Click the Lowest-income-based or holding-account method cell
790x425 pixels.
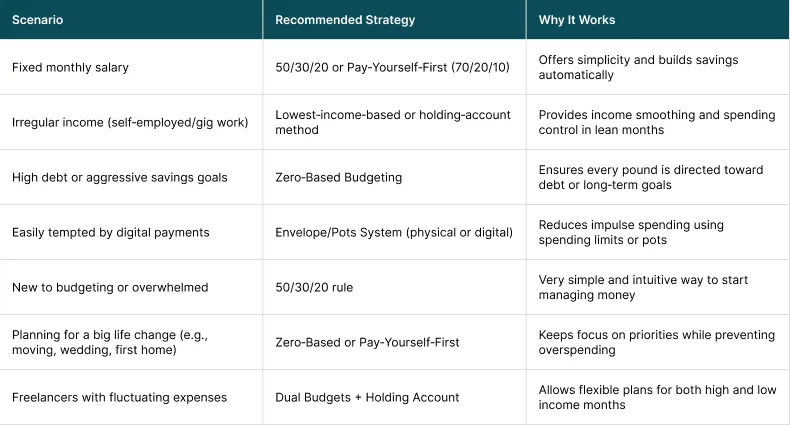pyautogui.click(x=393, y=123)
